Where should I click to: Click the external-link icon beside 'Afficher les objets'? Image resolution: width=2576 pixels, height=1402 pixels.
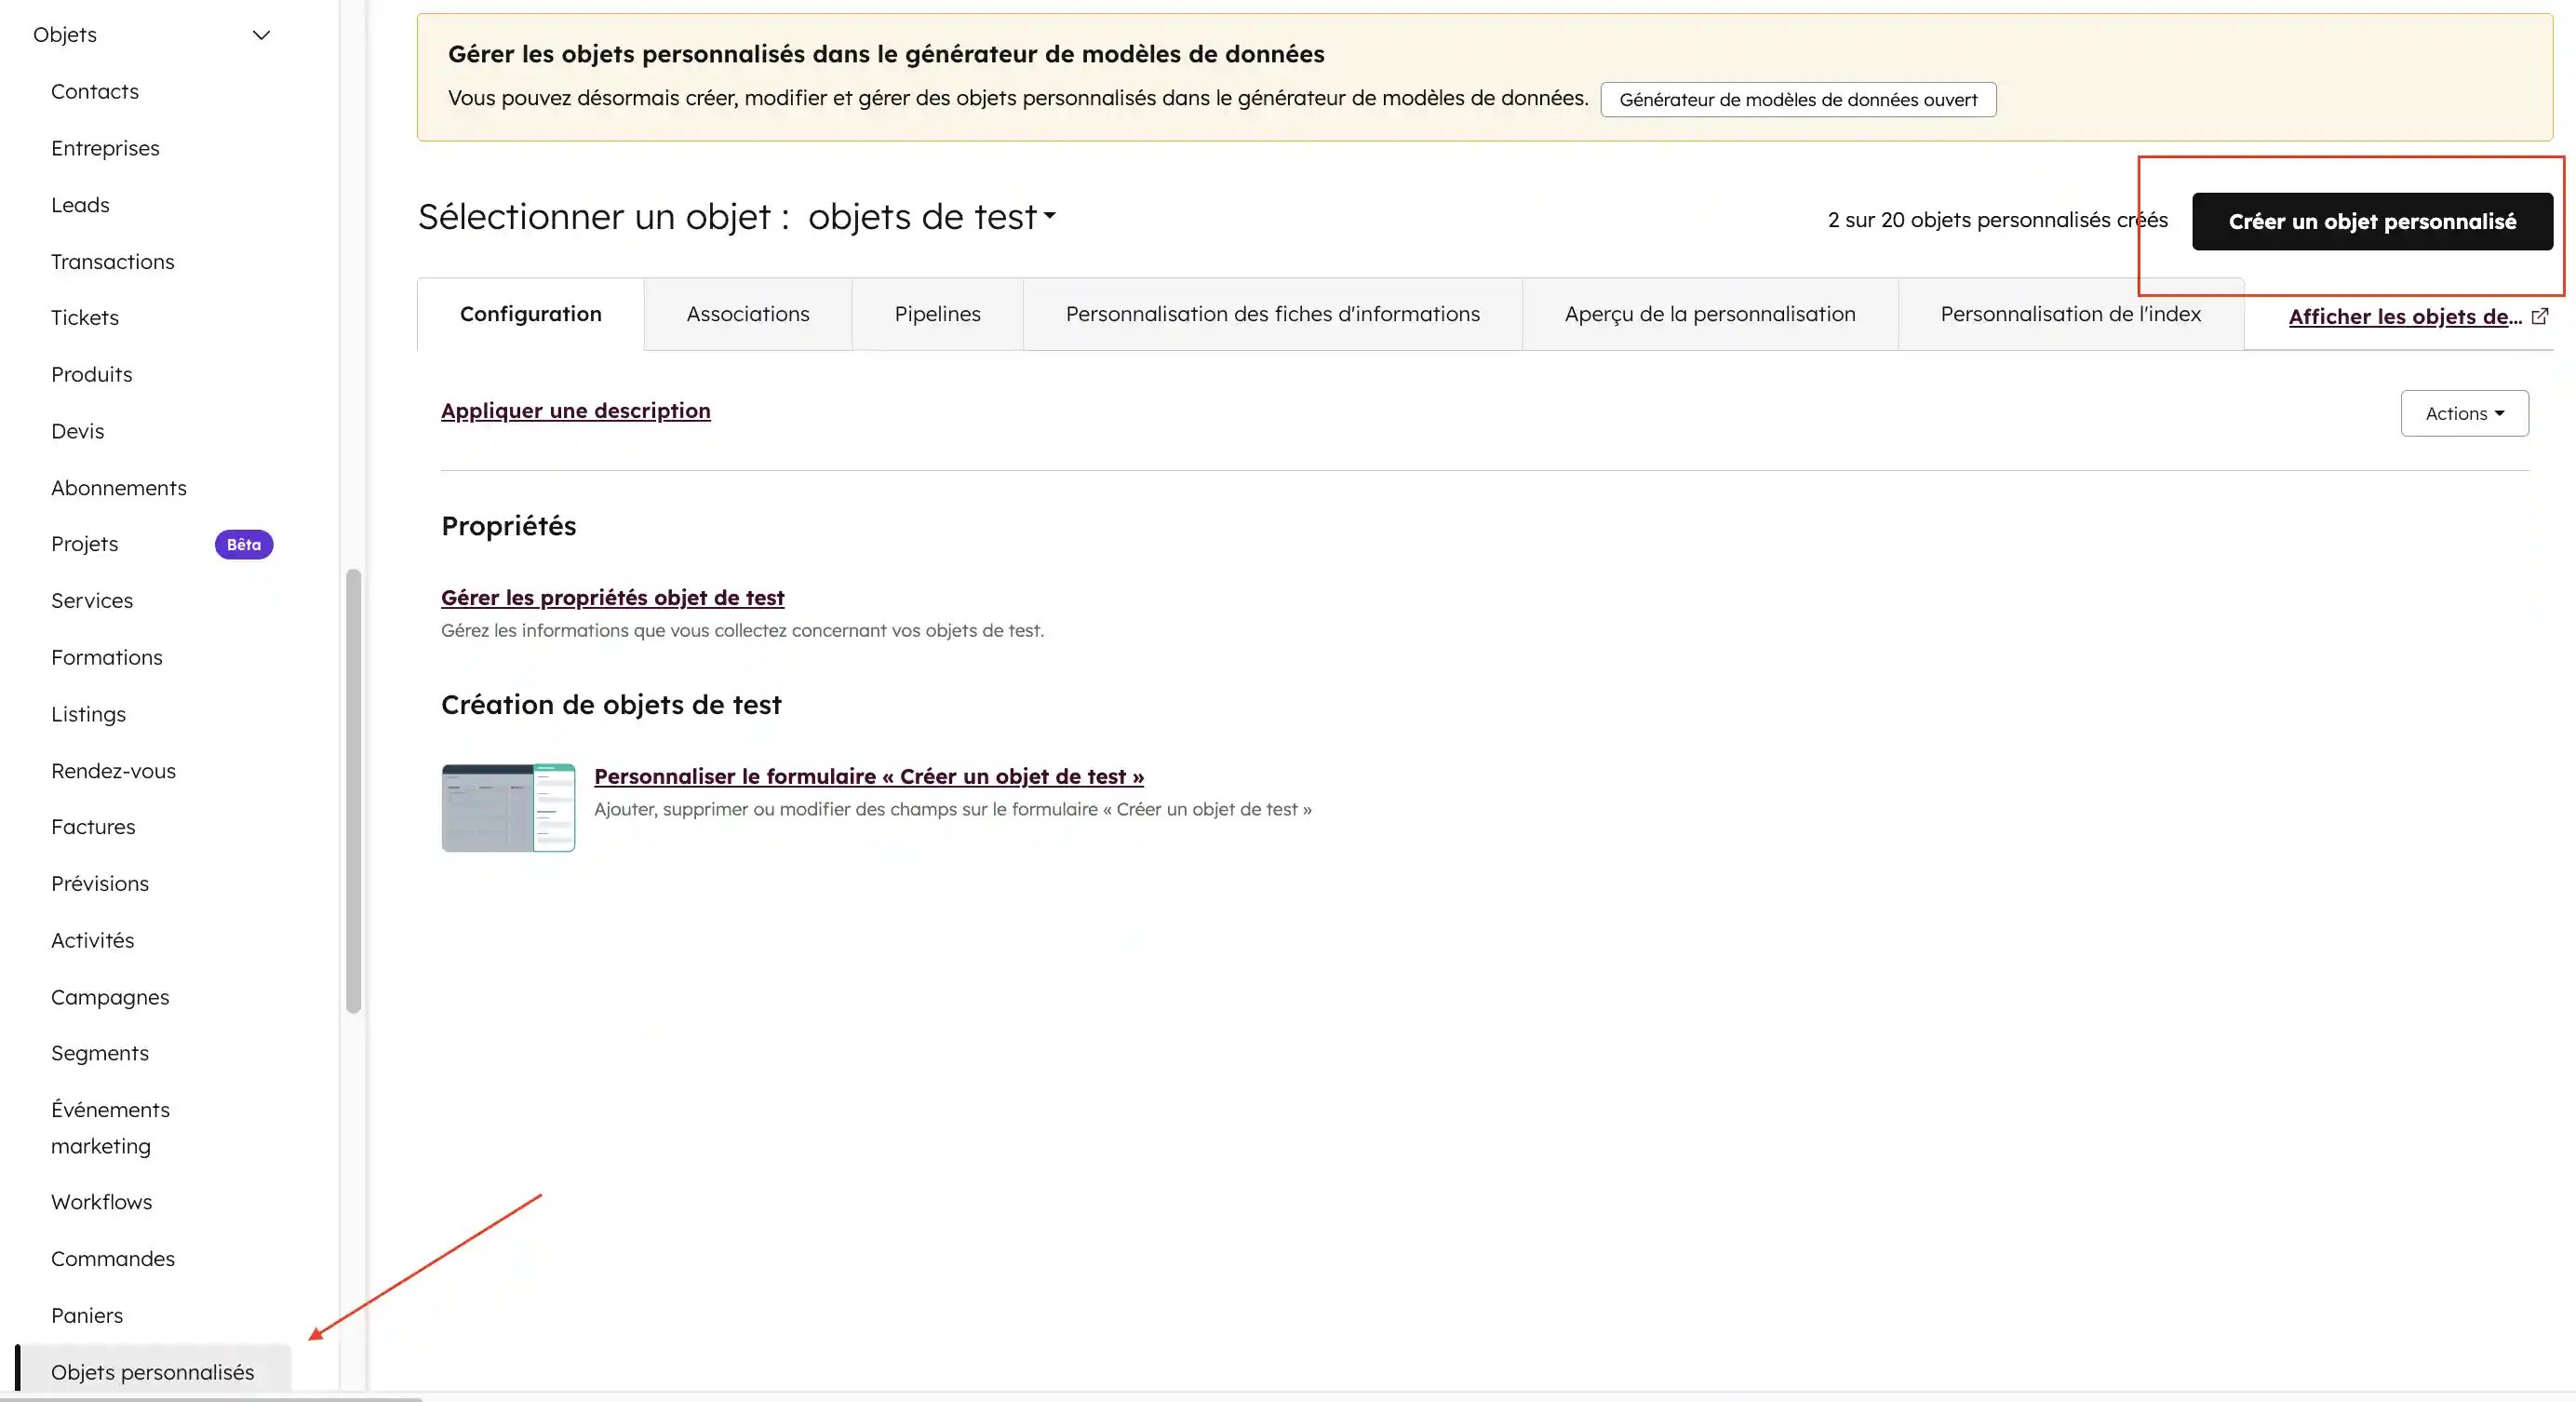point(2540,316)
